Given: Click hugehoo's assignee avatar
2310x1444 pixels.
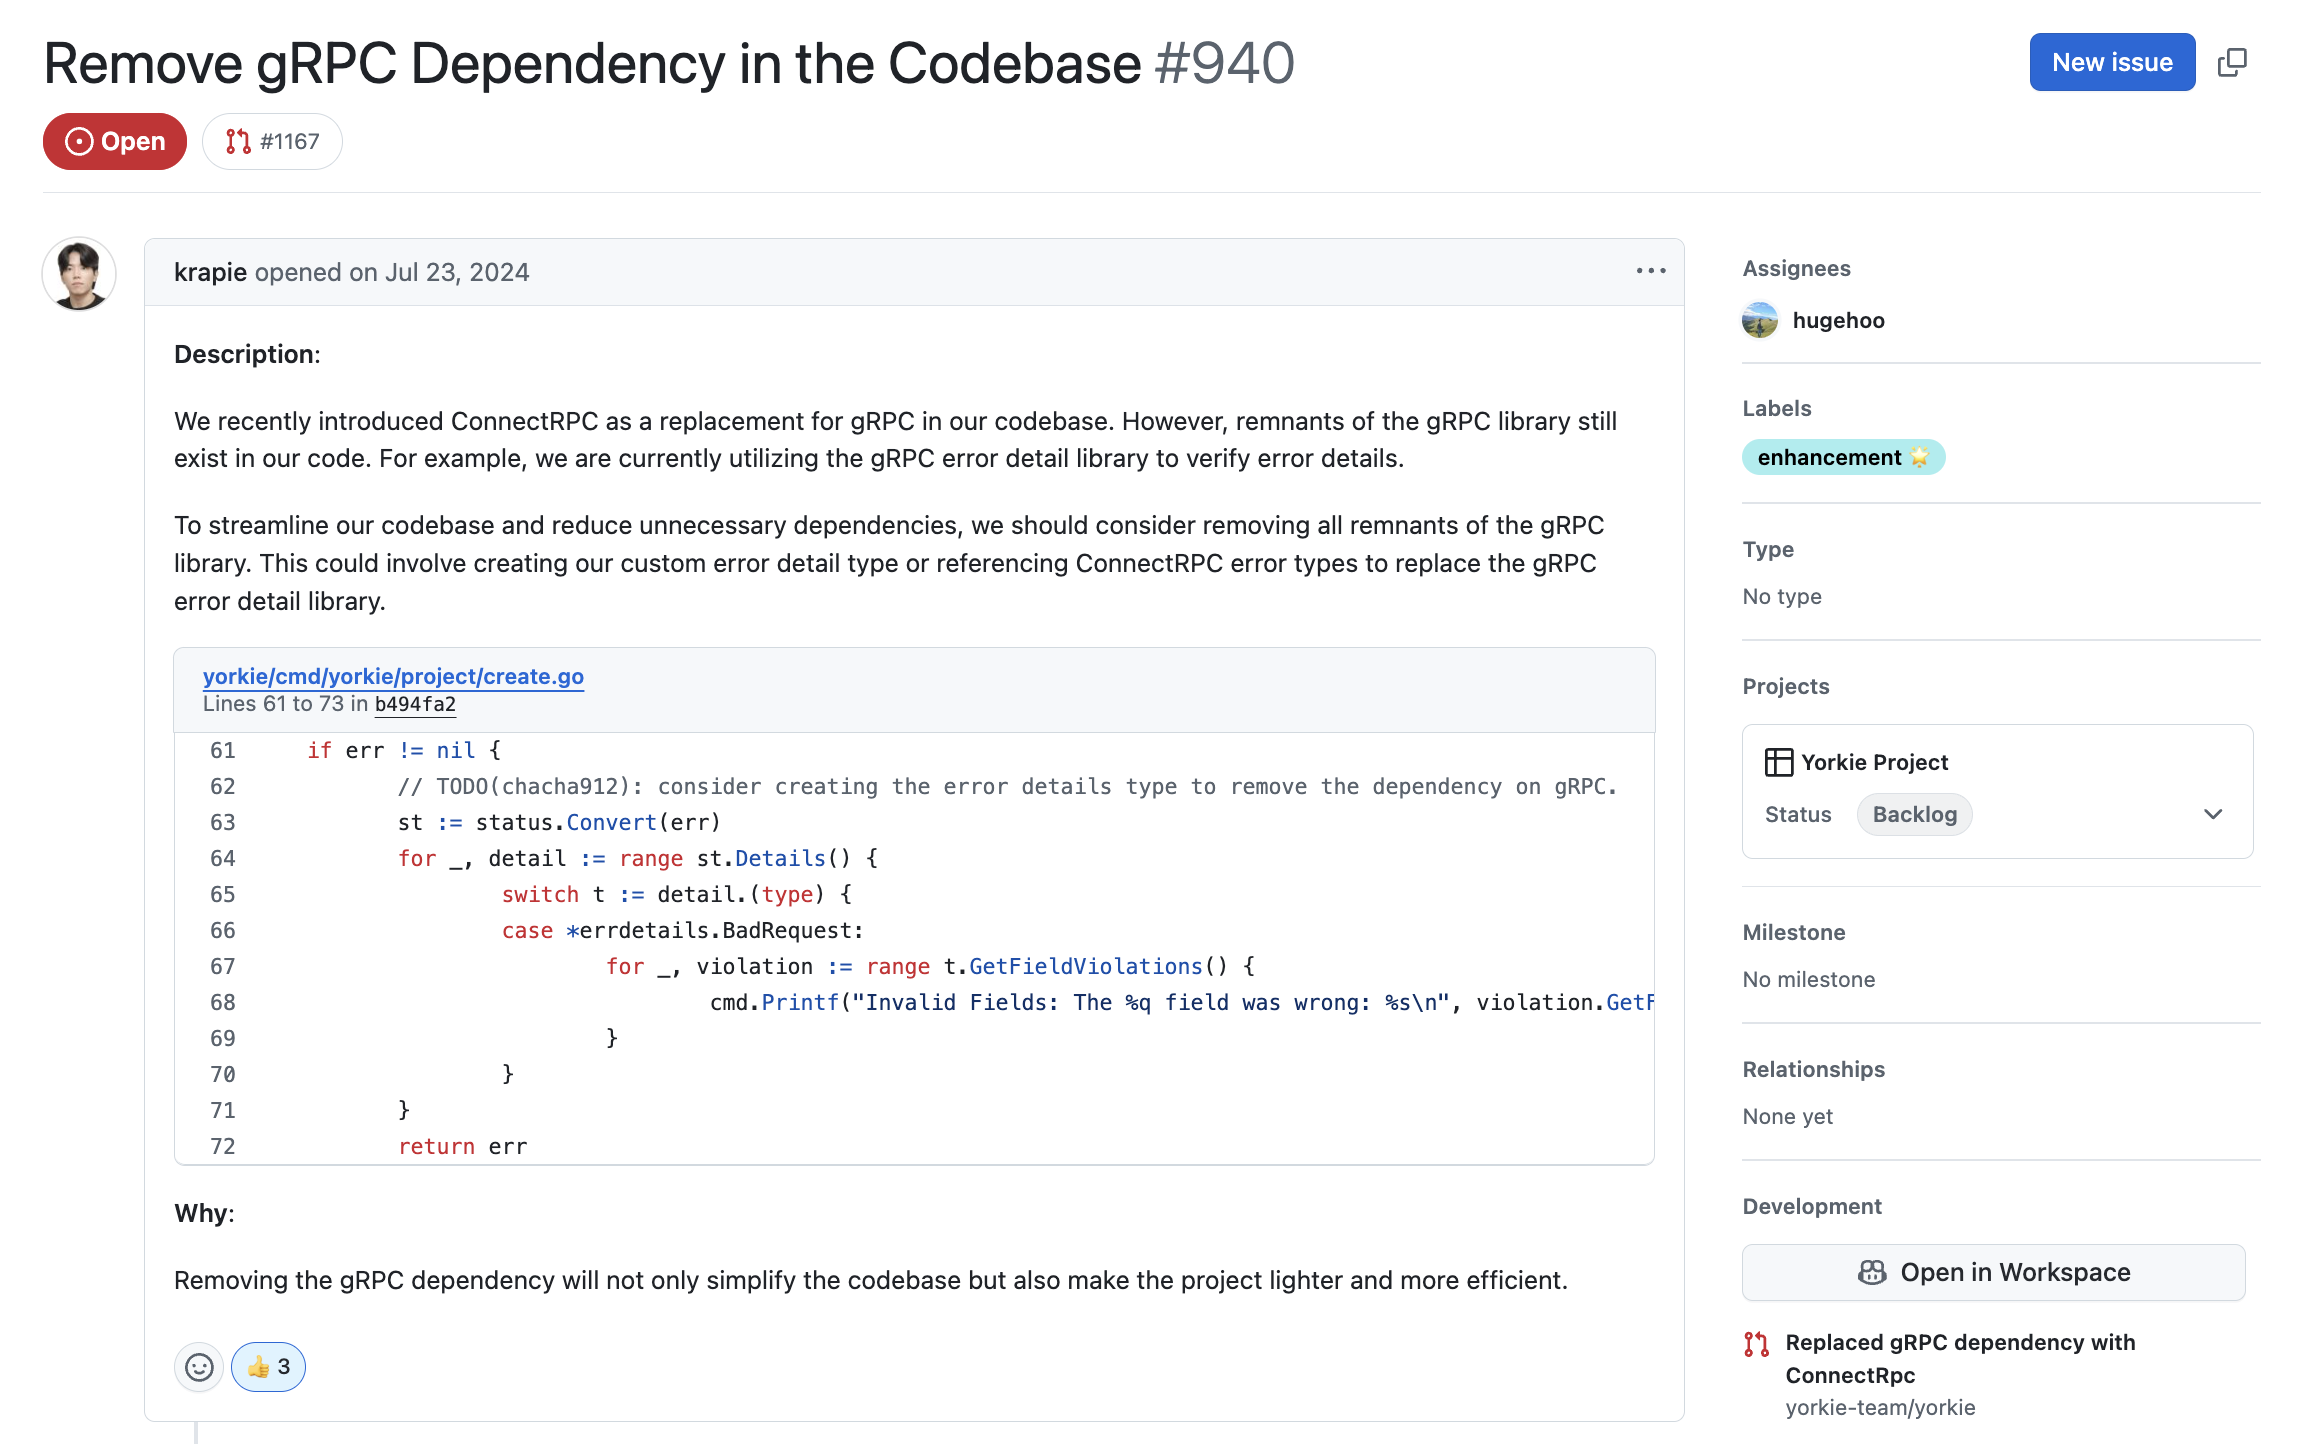Looking at the screenshot, I should [1760, 320].
